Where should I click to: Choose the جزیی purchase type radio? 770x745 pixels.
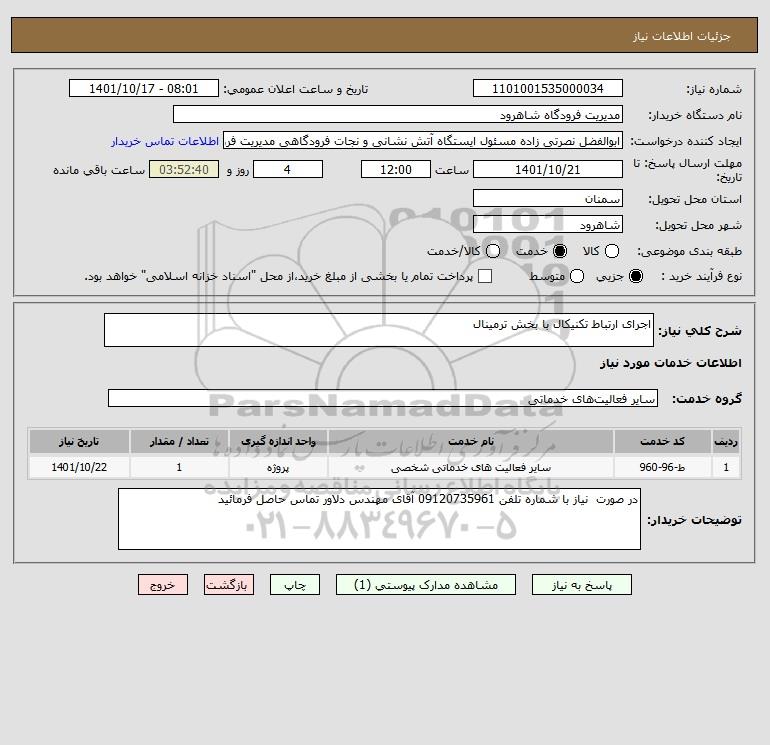click(x=635, y=276)
